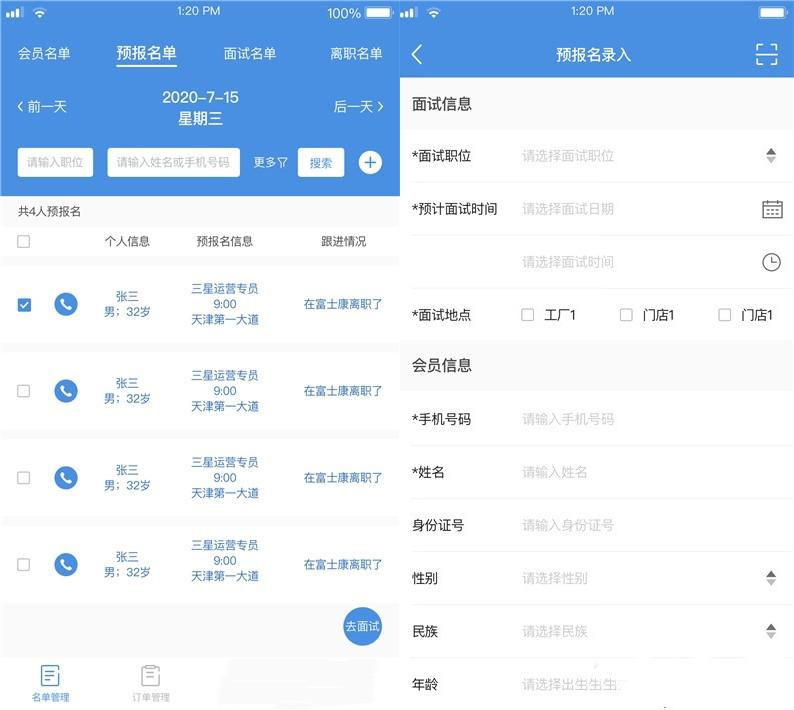Switch to the 面试名单 tab
This screenshot has width=794, height=710.
pos(249,54)
